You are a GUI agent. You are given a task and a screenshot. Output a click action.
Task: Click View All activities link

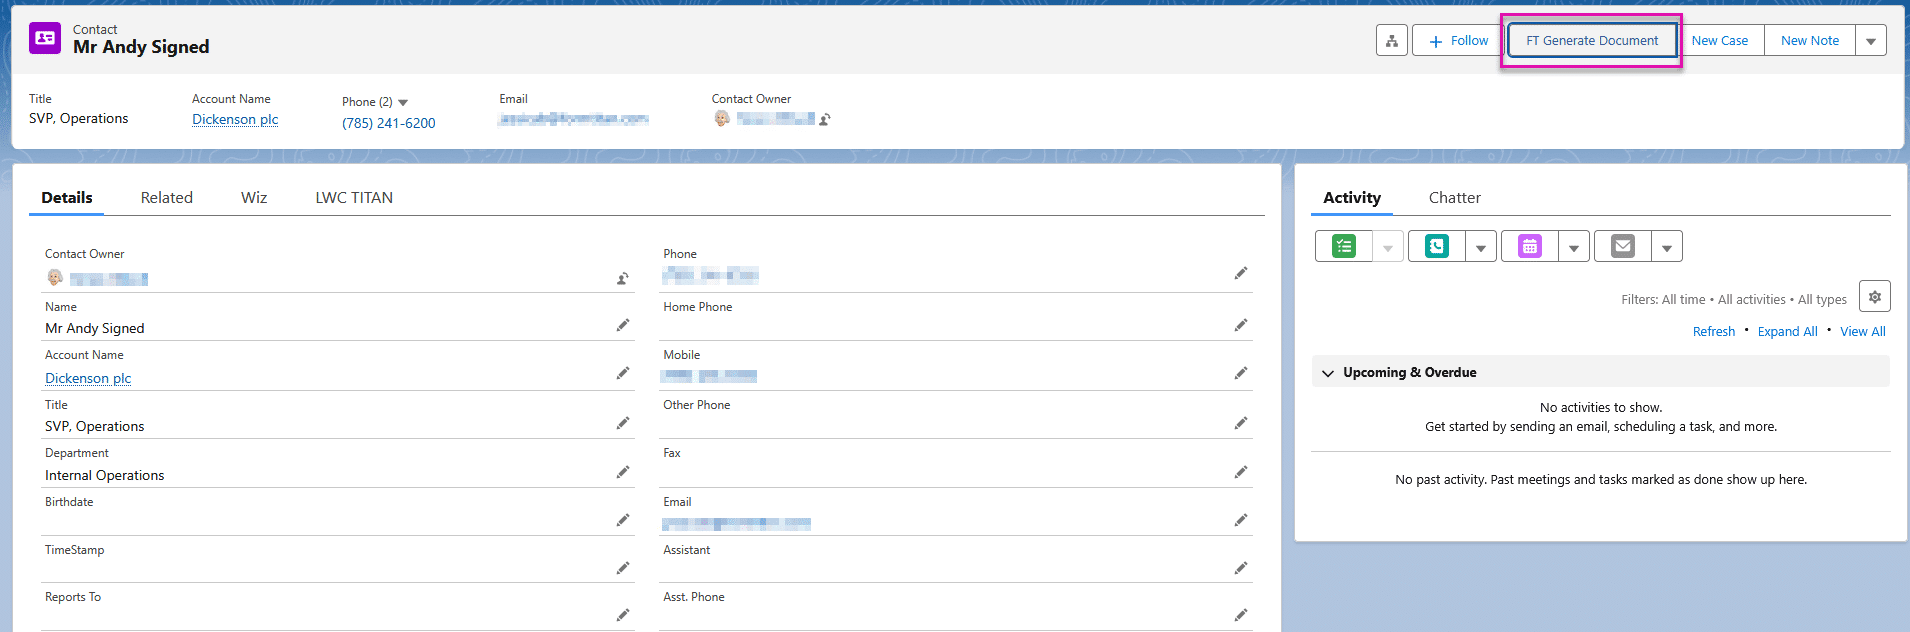pos(1863,332)
